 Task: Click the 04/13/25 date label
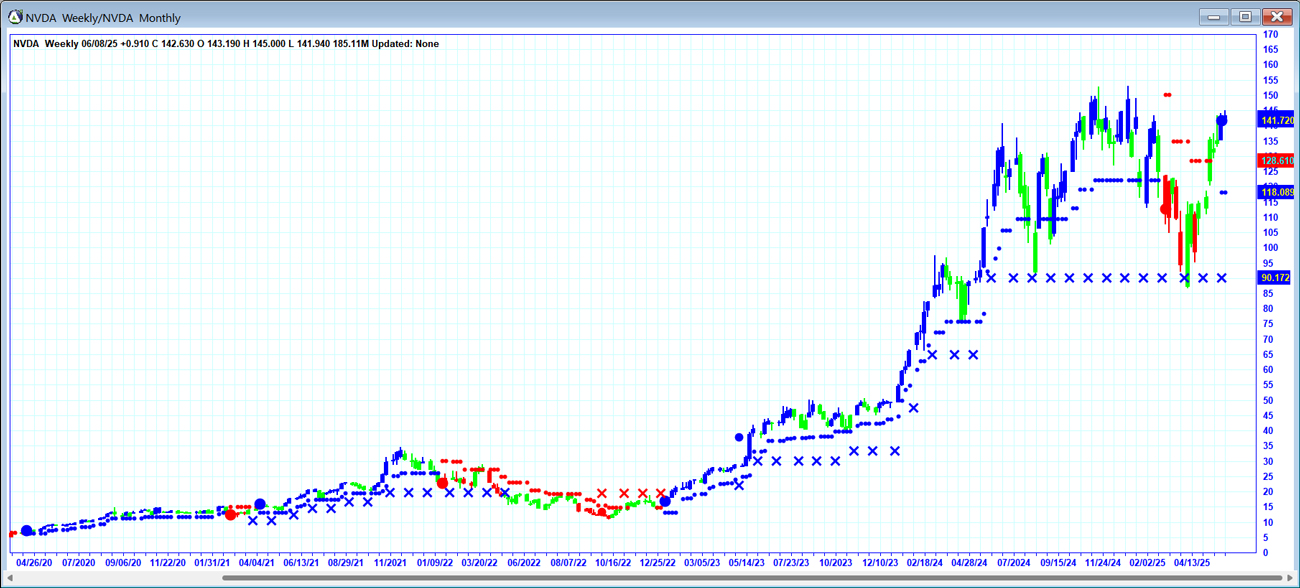pos(1193,563)
